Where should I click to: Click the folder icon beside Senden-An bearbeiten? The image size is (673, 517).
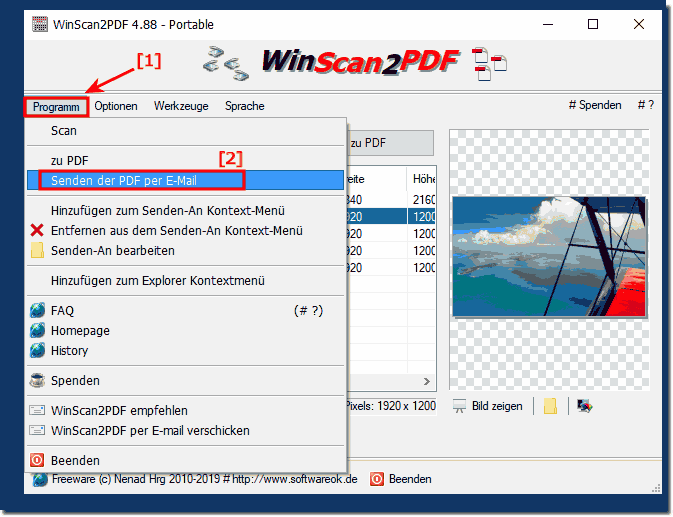click(x=37, y=251)
